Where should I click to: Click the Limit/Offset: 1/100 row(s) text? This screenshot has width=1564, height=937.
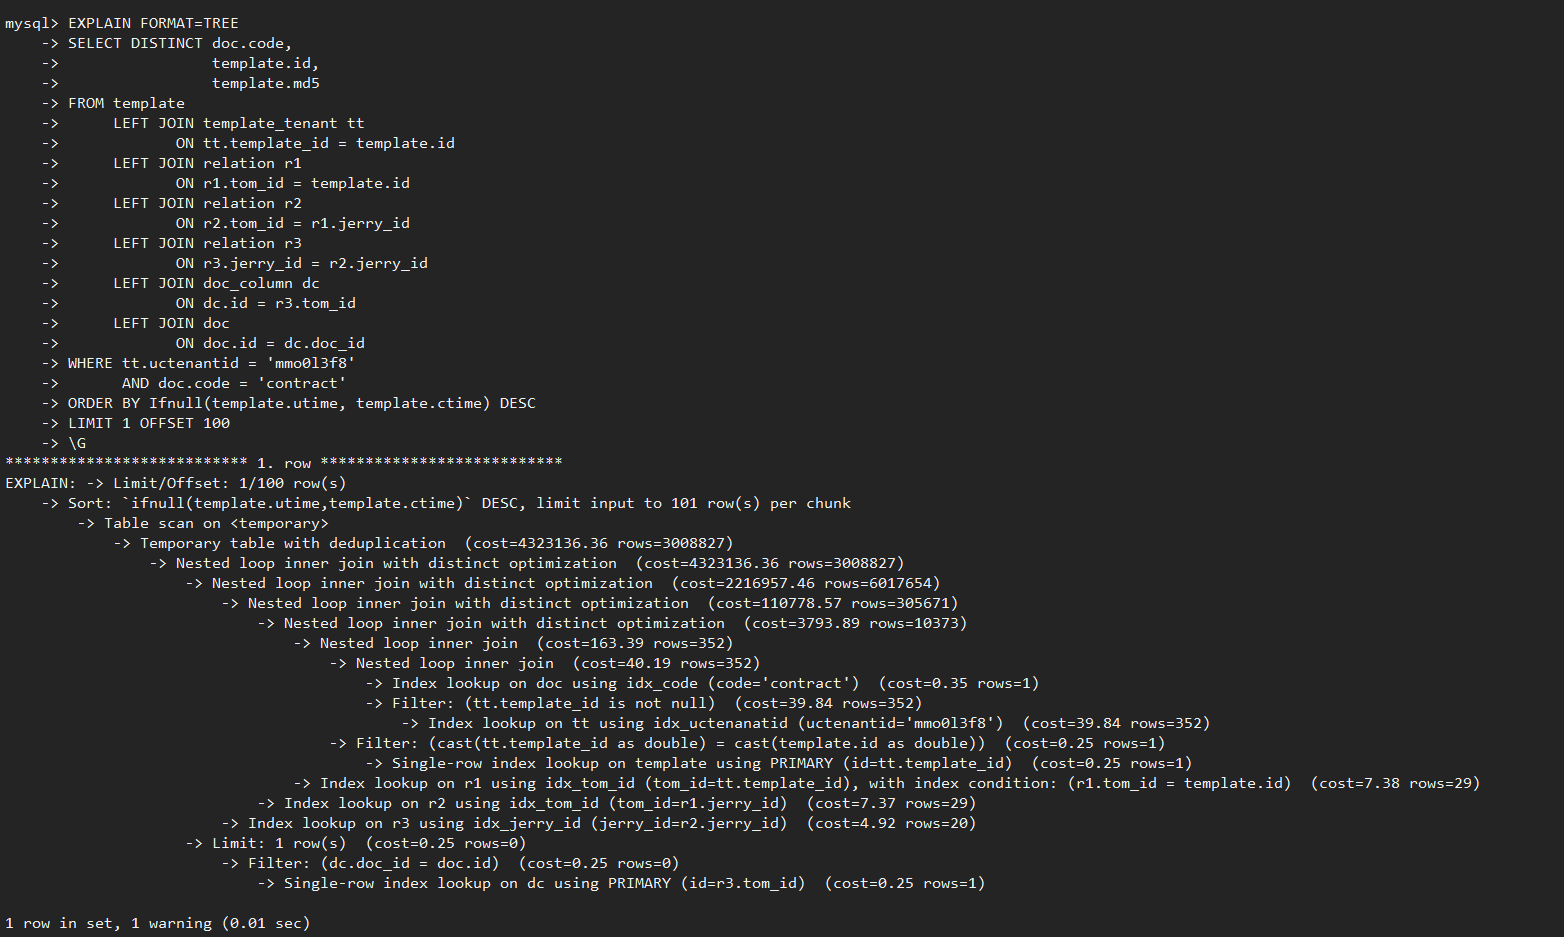click(x=230, y=483)
